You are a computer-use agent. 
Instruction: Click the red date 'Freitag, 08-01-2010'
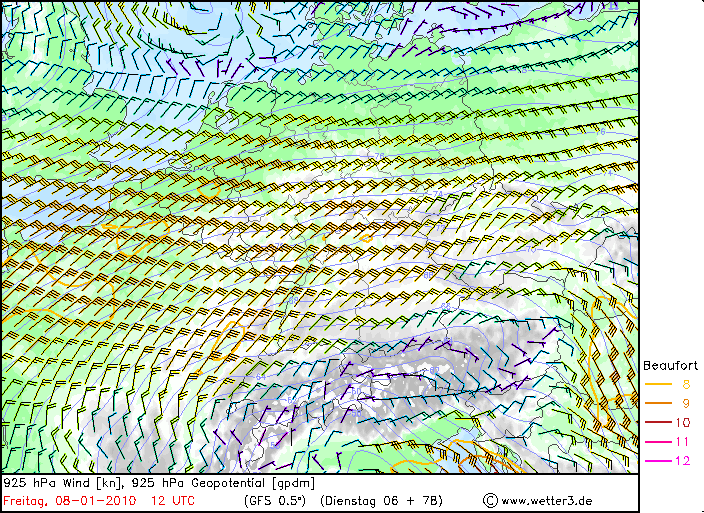tap(70, 500)
